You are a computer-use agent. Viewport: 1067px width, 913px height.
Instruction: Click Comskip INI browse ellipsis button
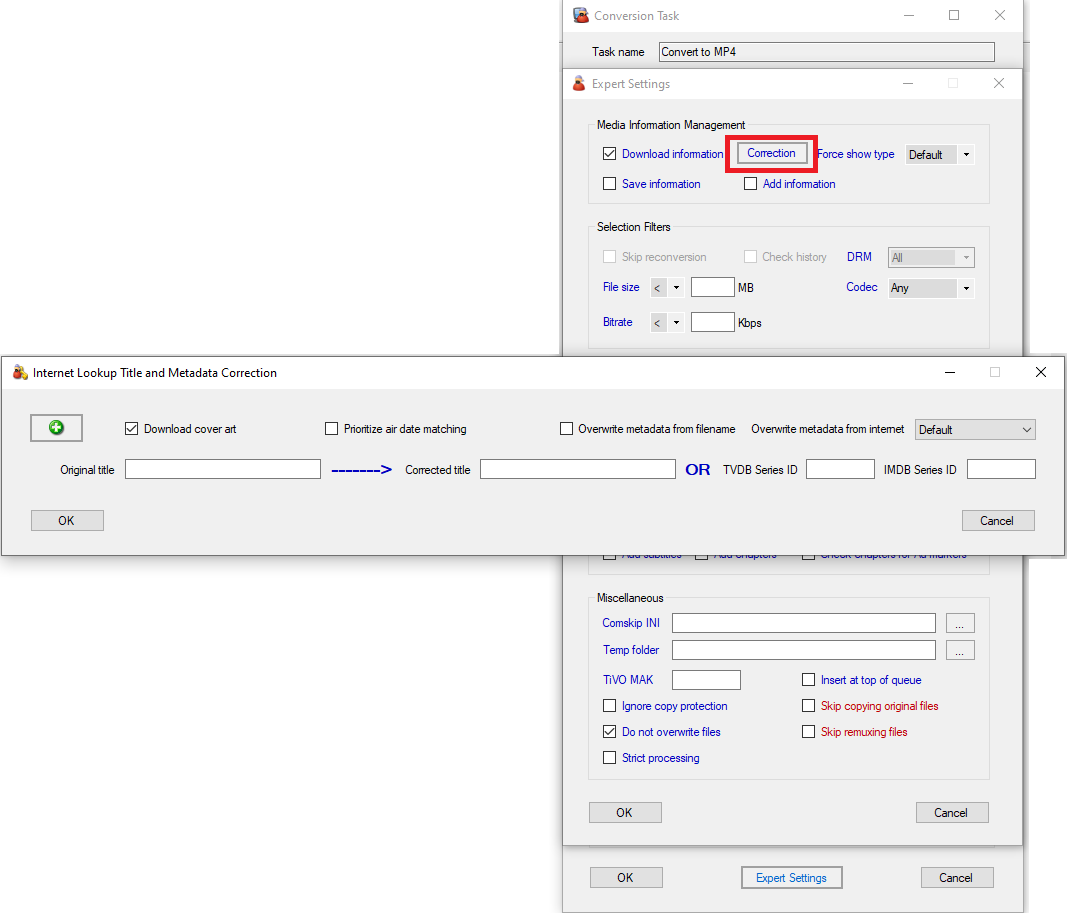[x=959, y=623]
